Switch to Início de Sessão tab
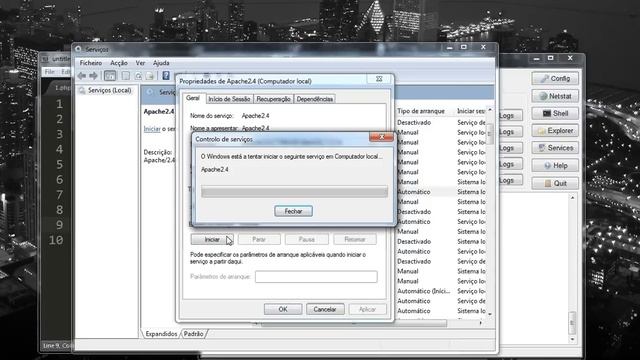640x360 pixels. (x=229, y=99)
